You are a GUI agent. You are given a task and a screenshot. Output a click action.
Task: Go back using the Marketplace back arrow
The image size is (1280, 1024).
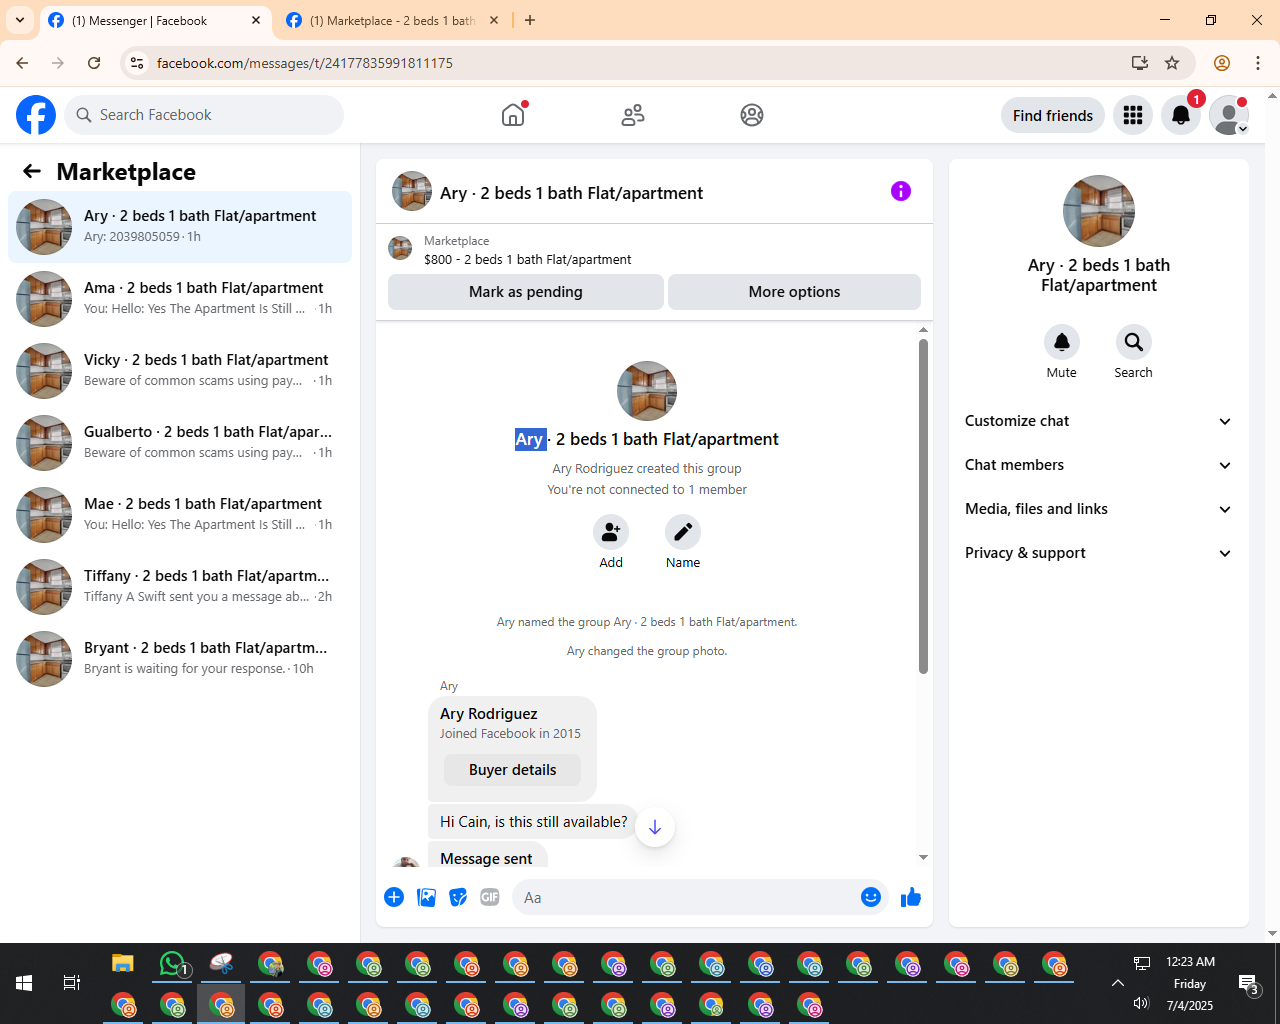(x=32, y=171)
